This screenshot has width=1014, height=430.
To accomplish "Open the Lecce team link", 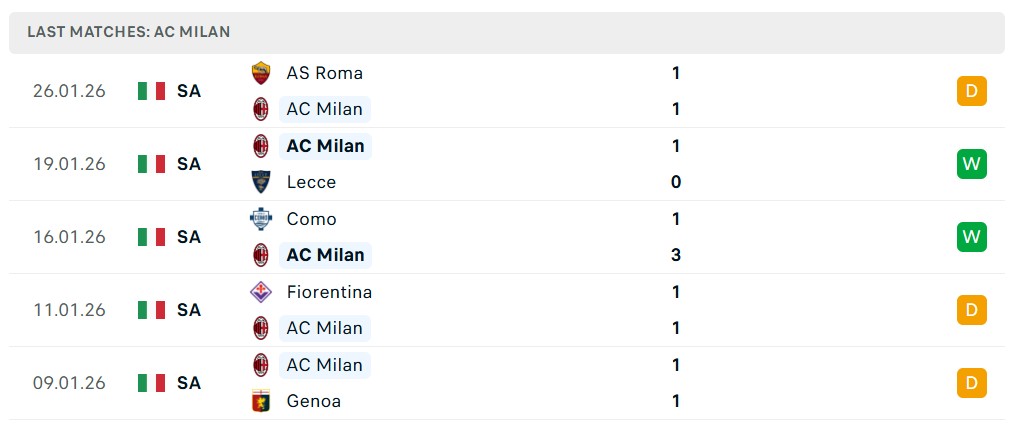I will click(x=311, y=182).
